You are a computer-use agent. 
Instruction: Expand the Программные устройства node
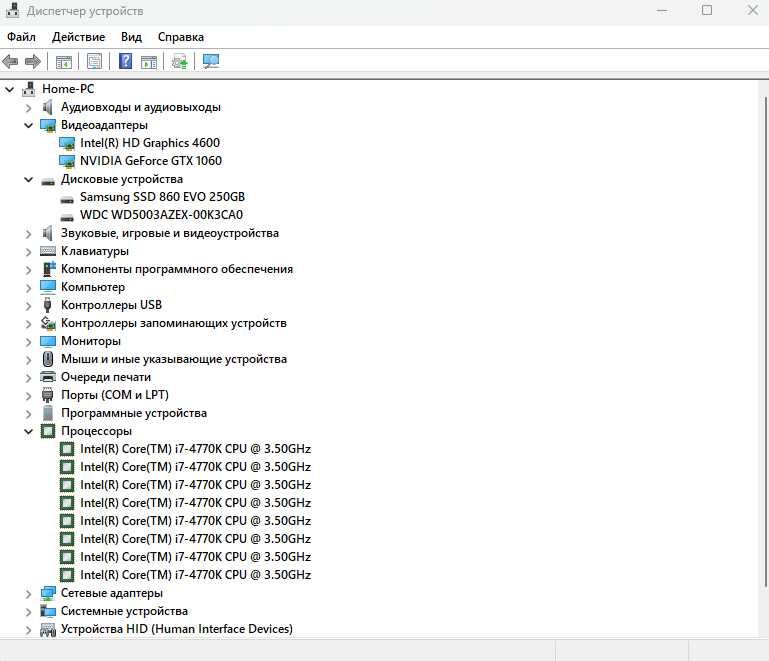pos(28,414)
